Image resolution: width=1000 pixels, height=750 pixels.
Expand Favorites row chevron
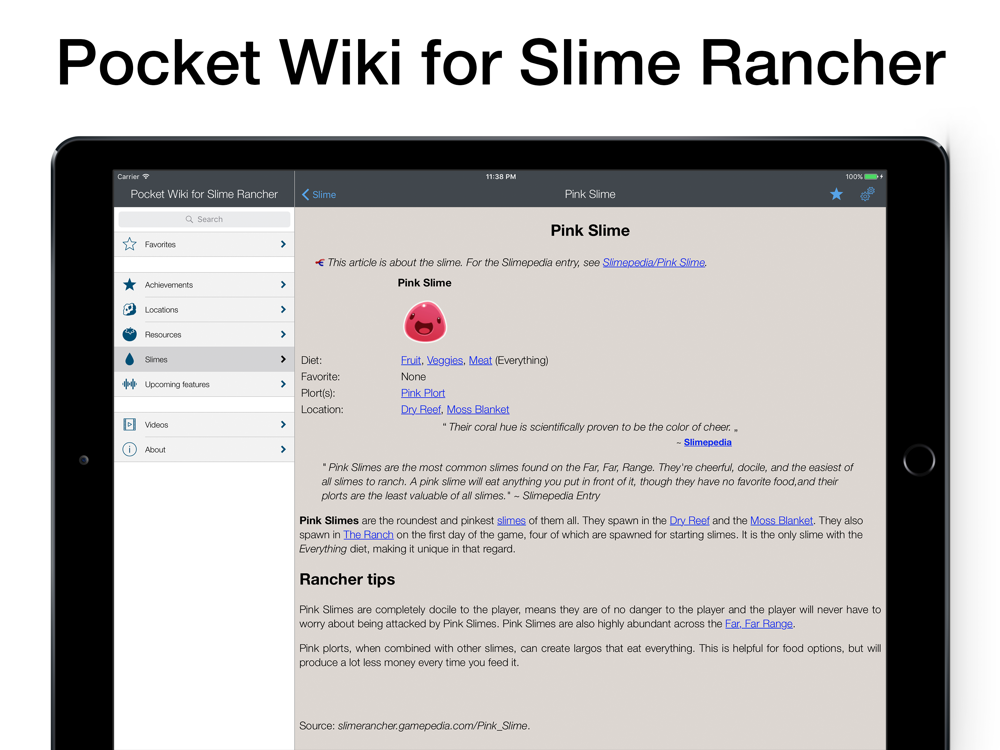pos(283,244)
